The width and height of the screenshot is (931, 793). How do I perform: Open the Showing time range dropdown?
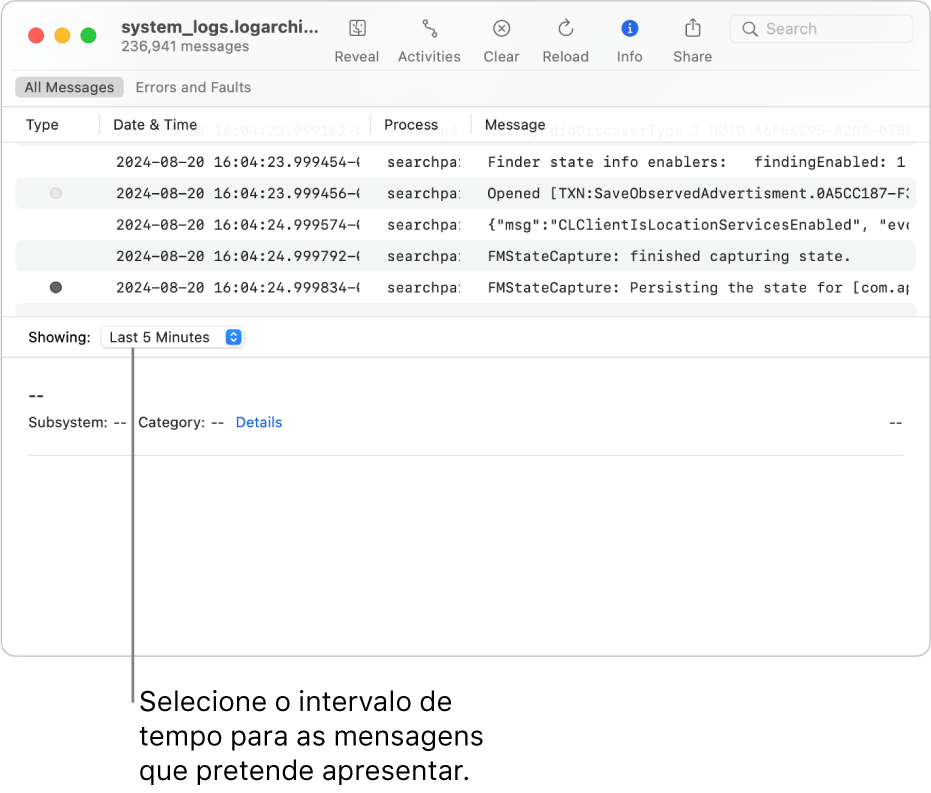(173, 337)
